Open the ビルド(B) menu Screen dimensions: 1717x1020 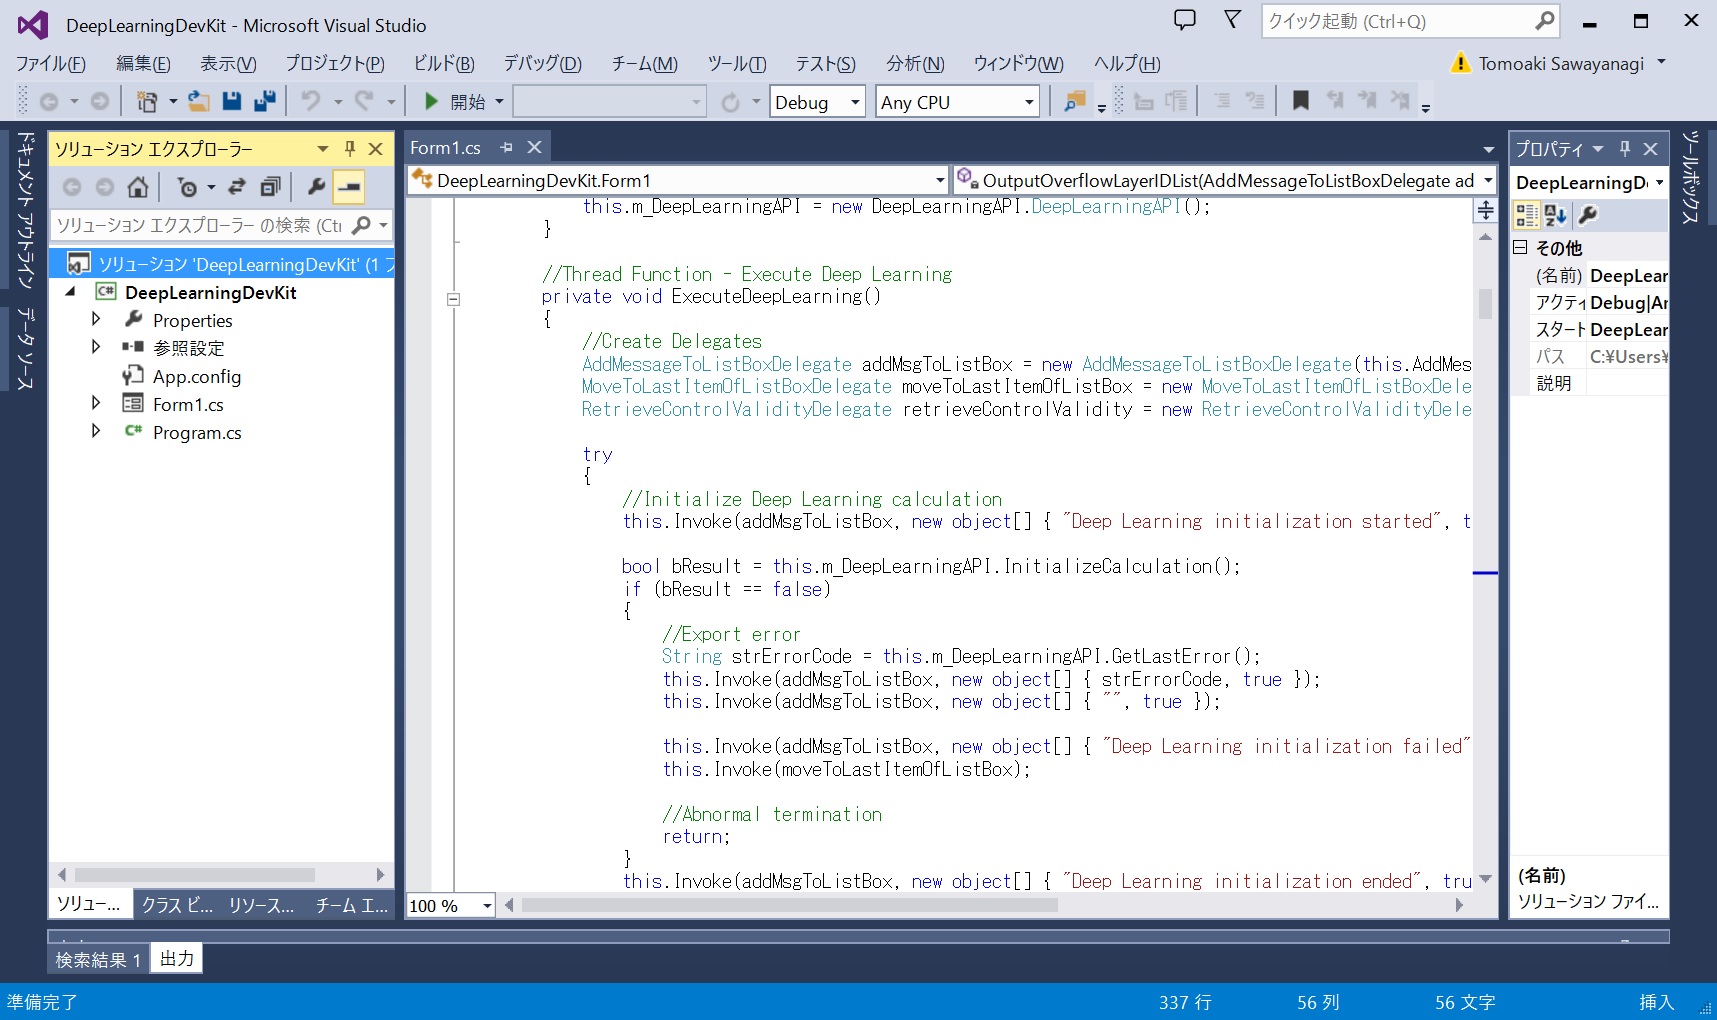444,63
